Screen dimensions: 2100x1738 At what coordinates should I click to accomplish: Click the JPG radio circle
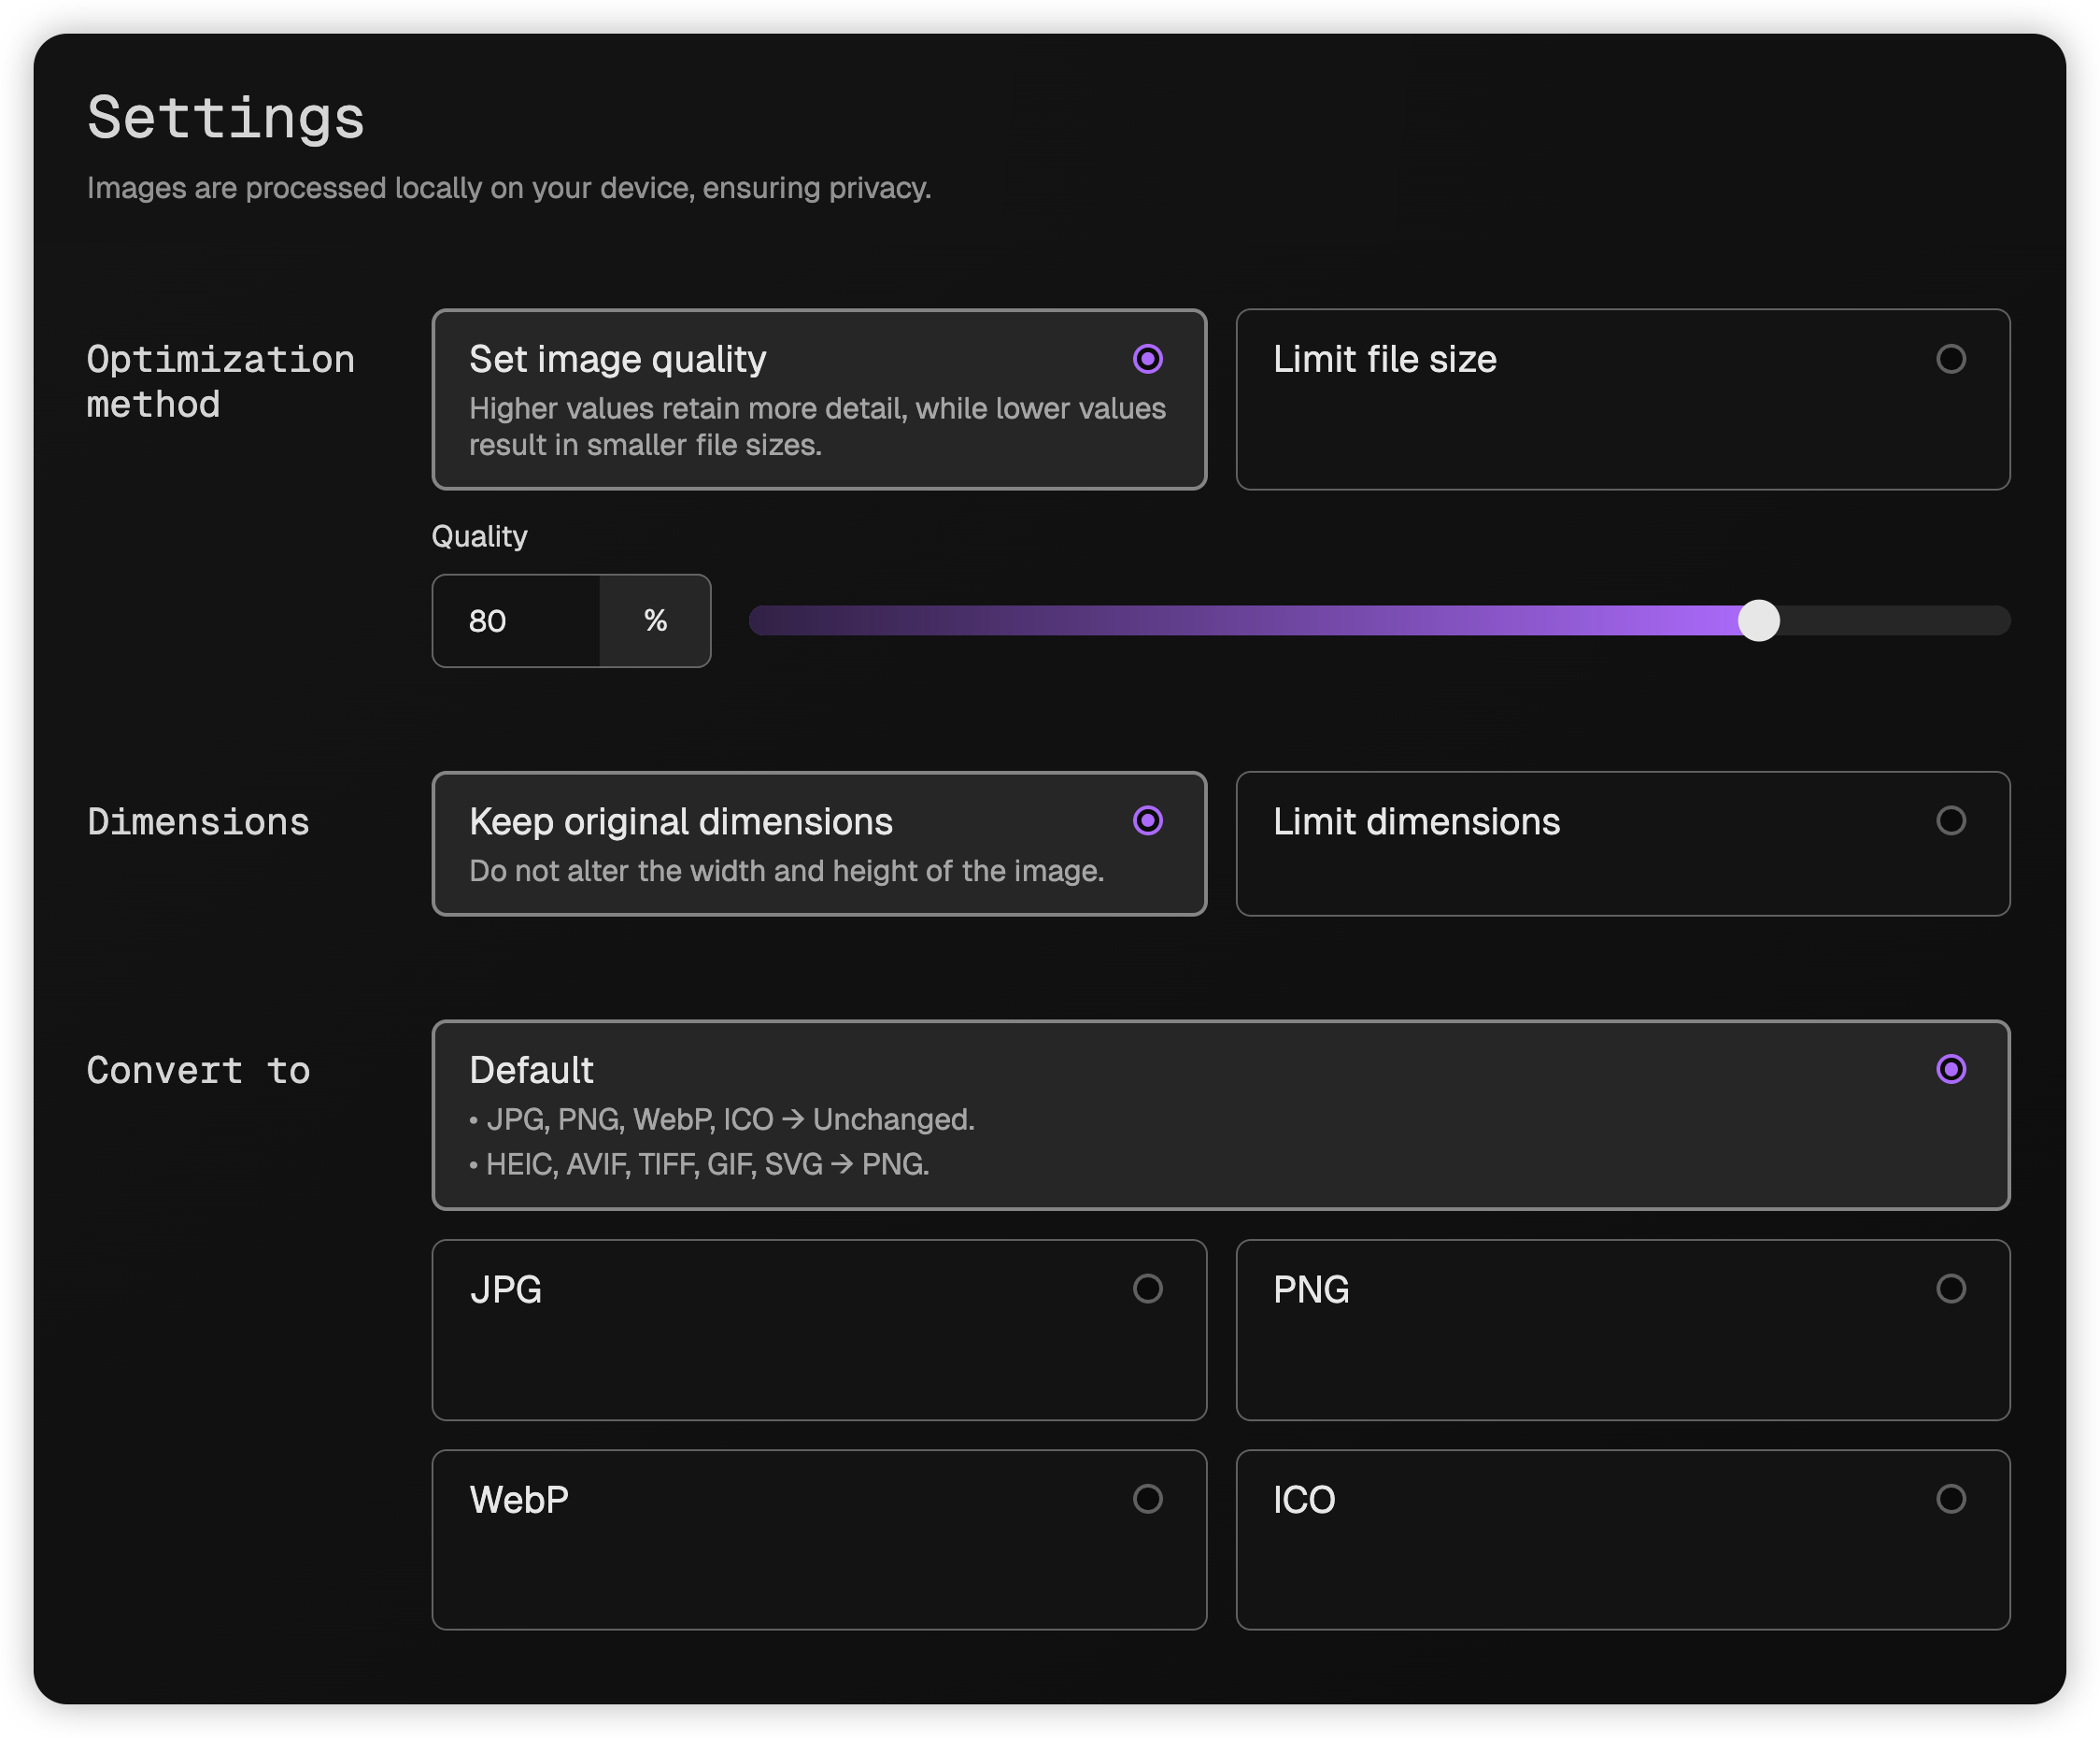tap(1147, 1289)
